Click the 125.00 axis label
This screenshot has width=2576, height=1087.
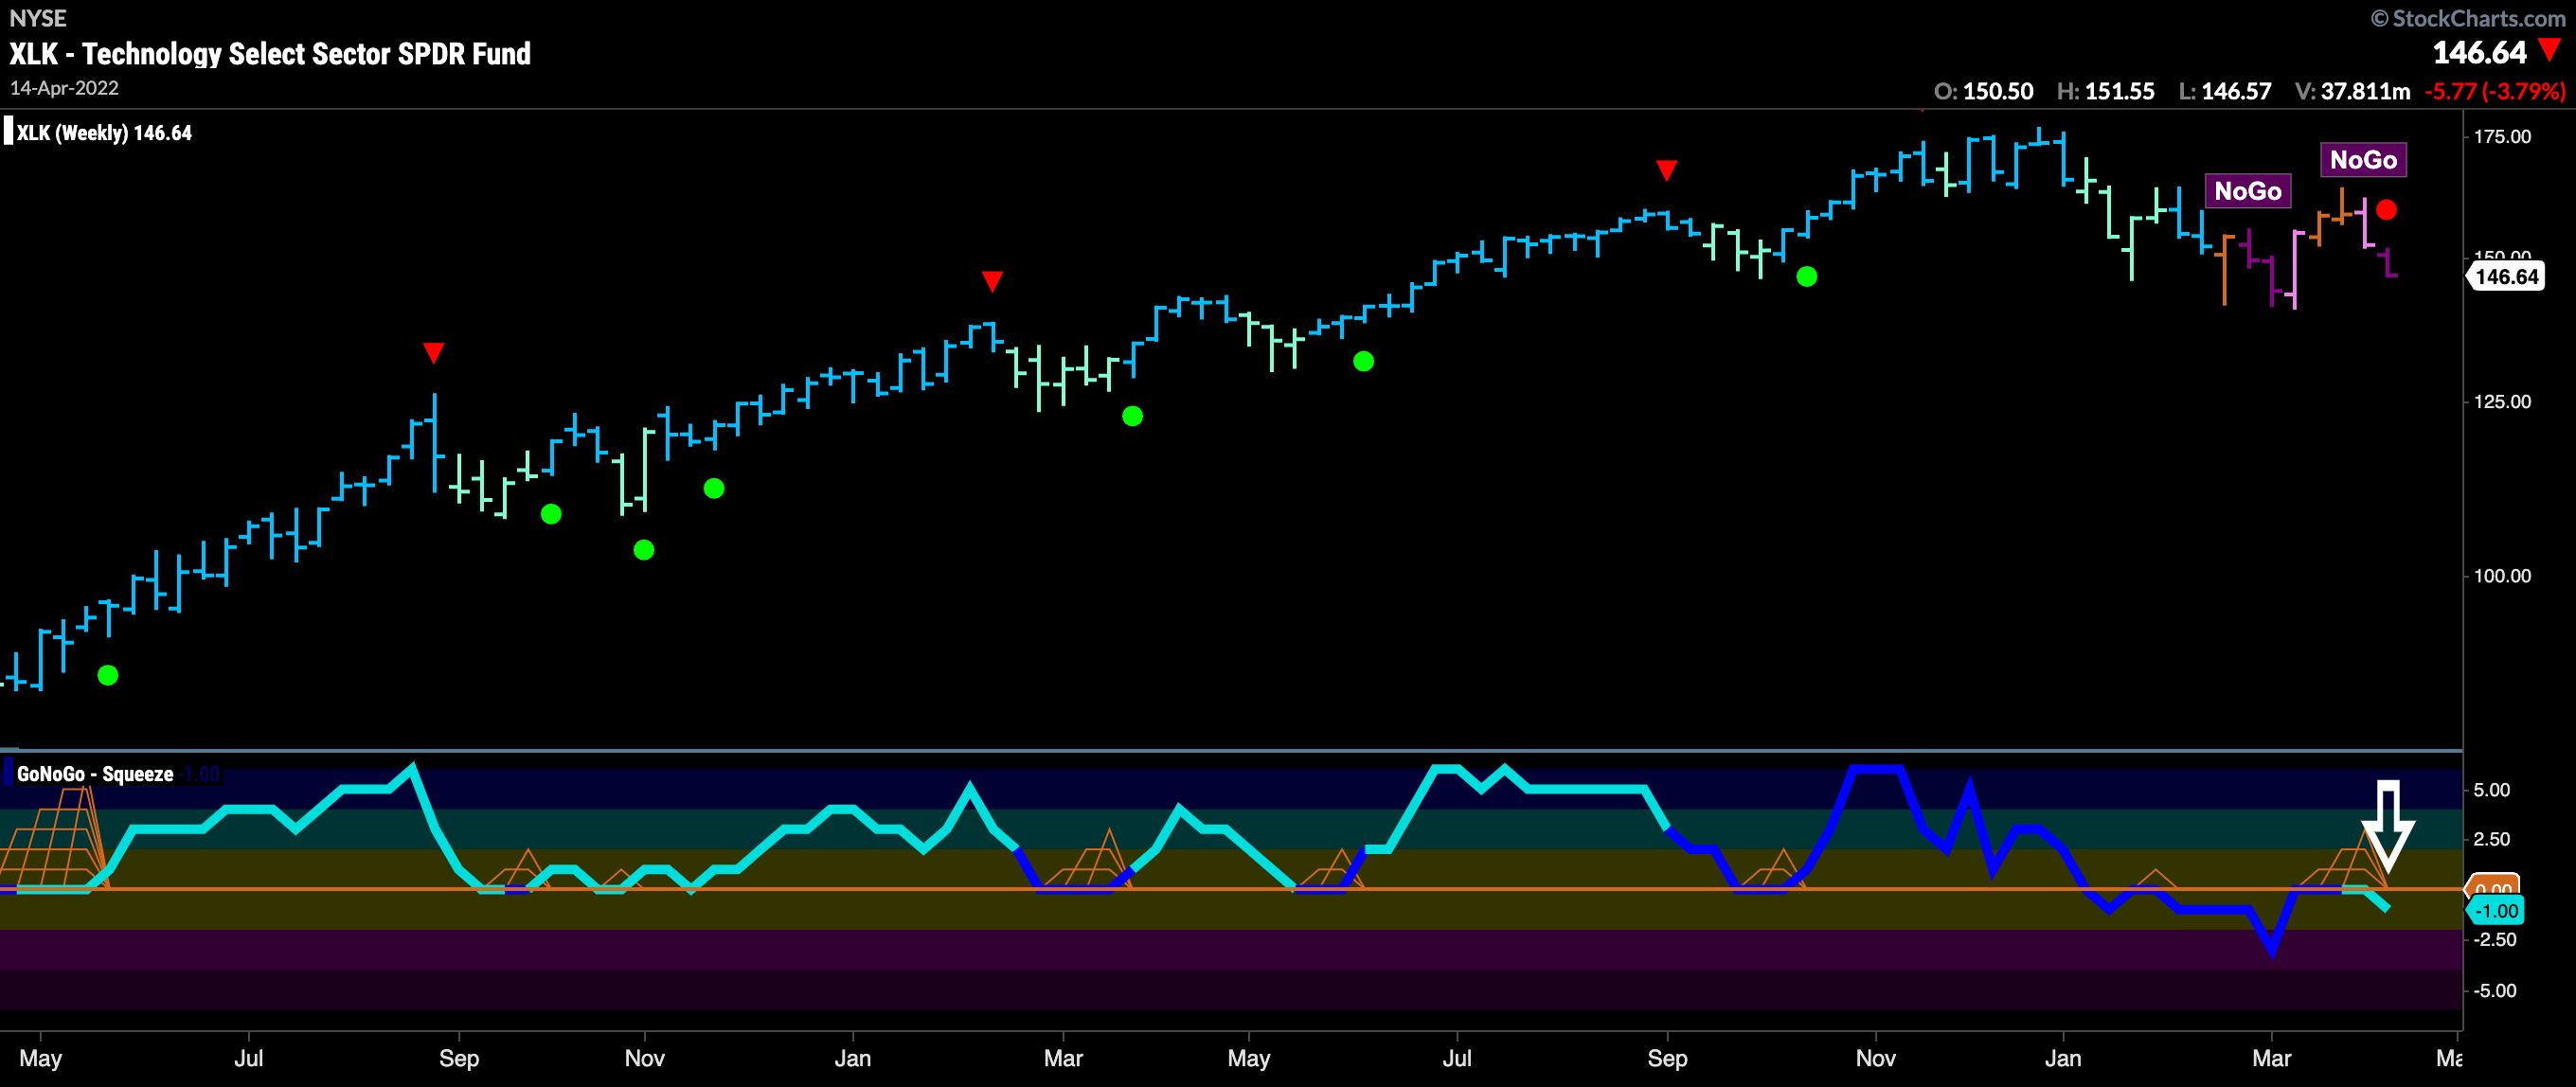(2502, 401)
